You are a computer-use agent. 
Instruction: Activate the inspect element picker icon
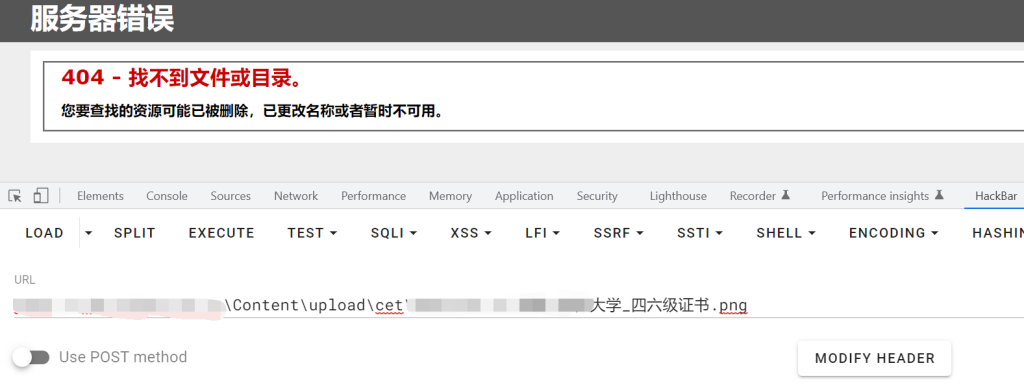pos(15,196)
